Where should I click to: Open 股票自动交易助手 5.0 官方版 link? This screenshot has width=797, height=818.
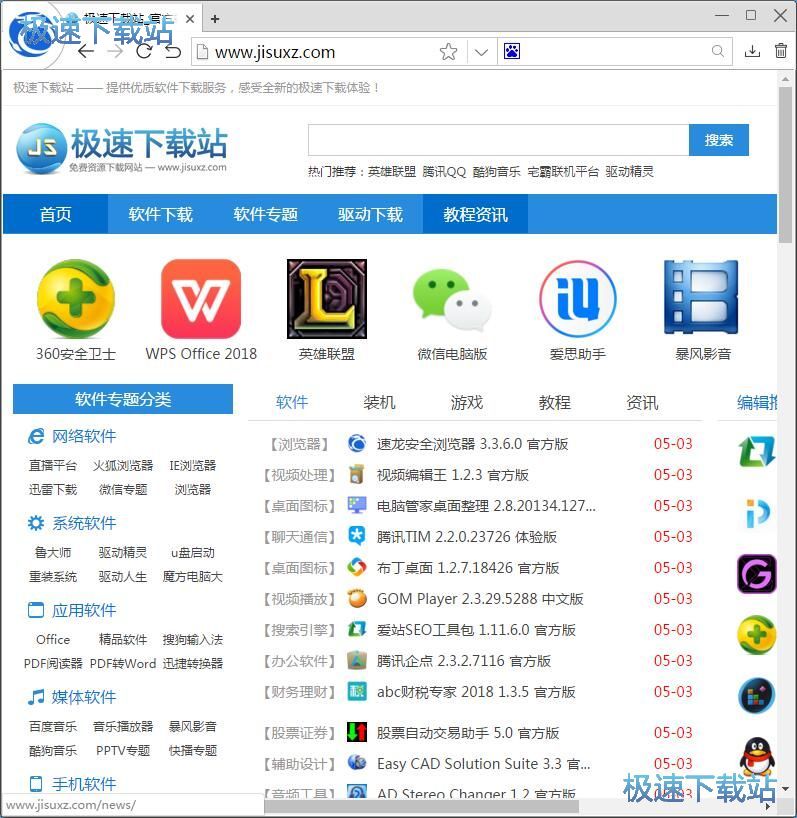[468, 733]
